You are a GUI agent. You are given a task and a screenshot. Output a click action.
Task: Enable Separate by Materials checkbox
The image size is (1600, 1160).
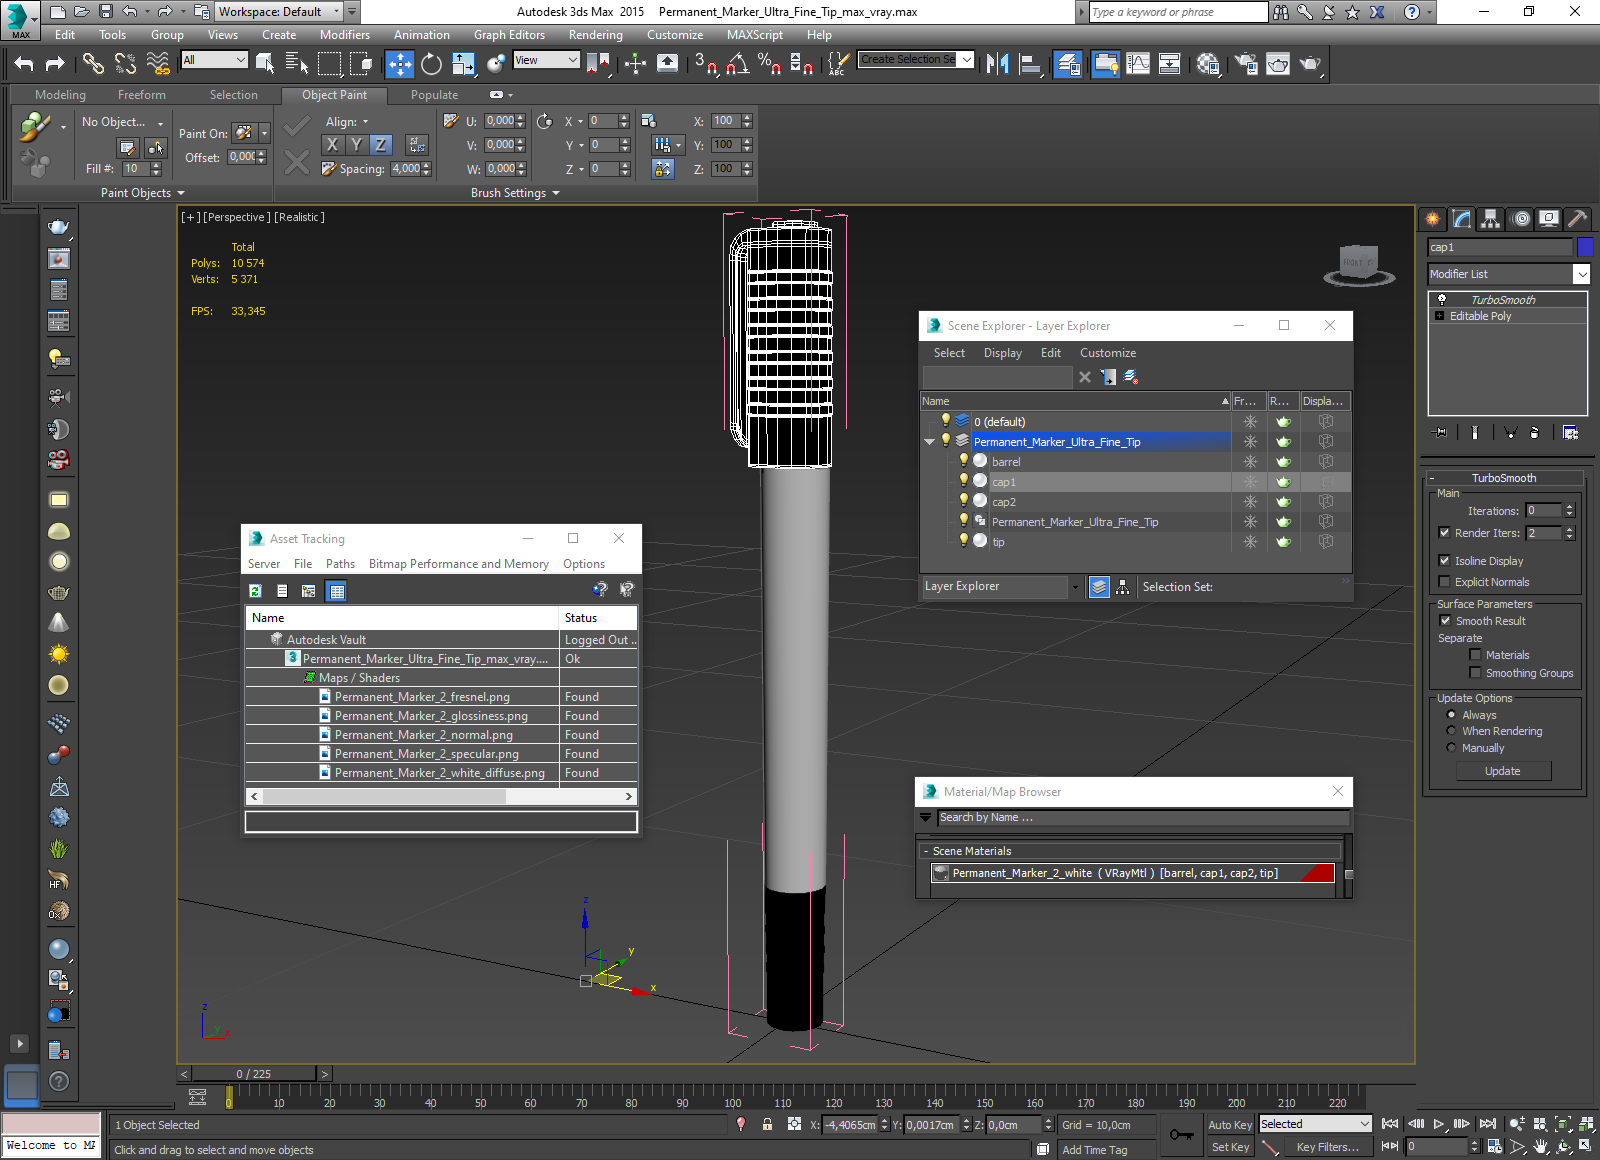click(x=1475, y=655)
